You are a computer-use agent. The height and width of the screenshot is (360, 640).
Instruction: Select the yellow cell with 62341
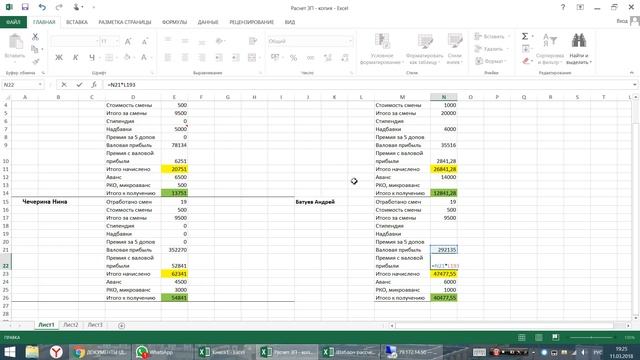pos(174,274)
